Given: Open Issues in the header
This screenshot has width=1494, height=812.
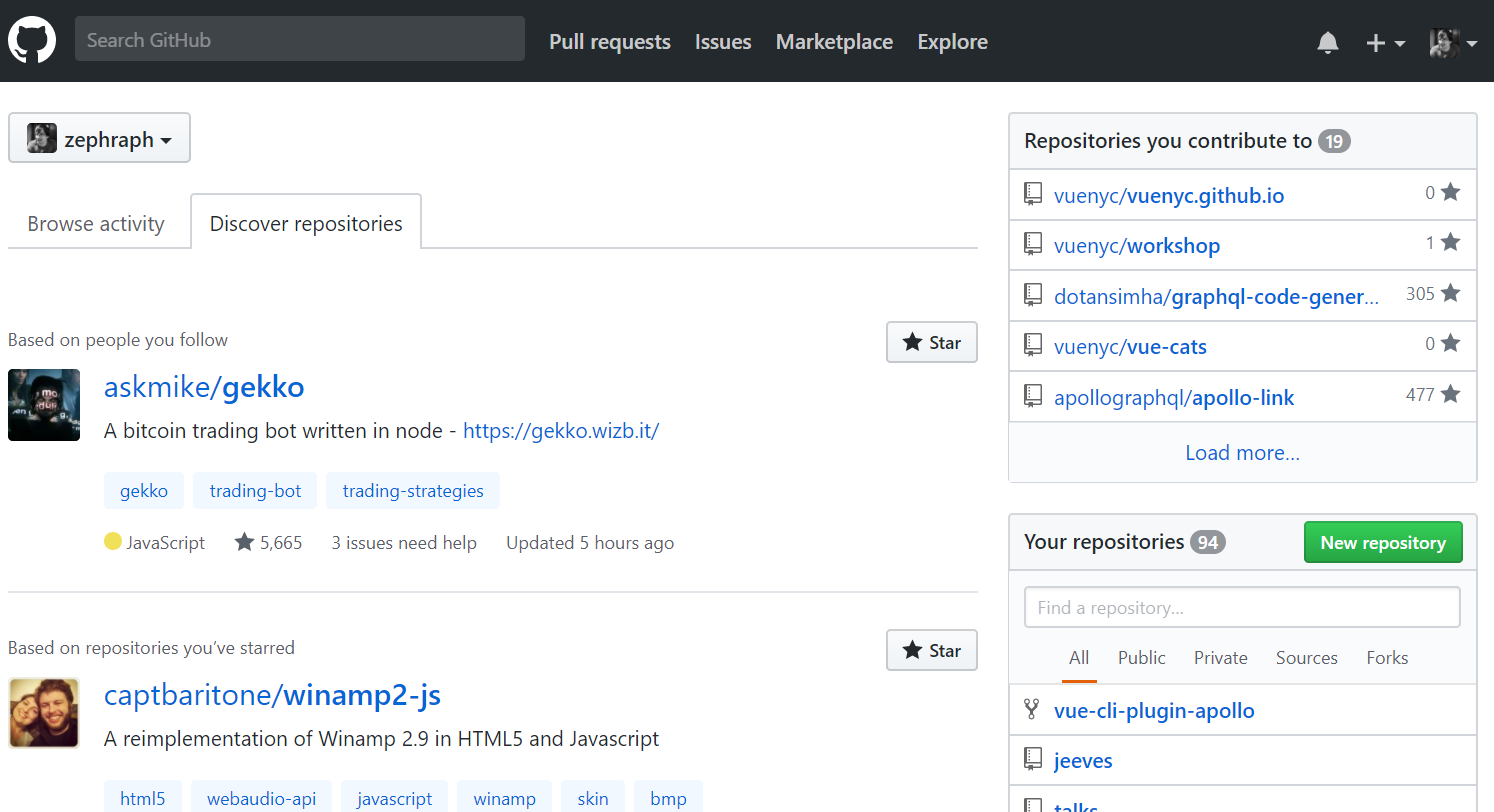Looking at the screenshot, I should [x=723, y=42].
